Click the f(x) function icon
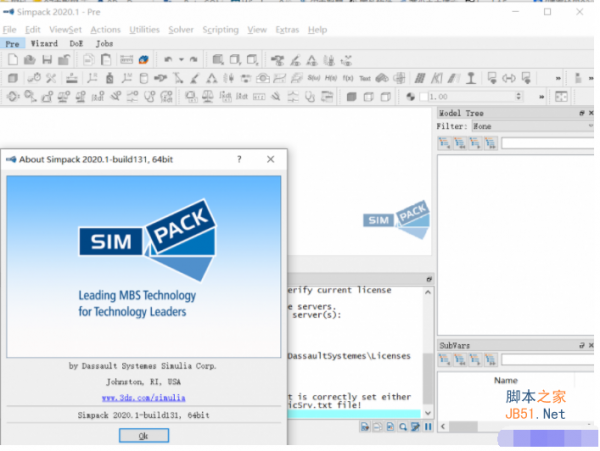 (x=347, y=78)
